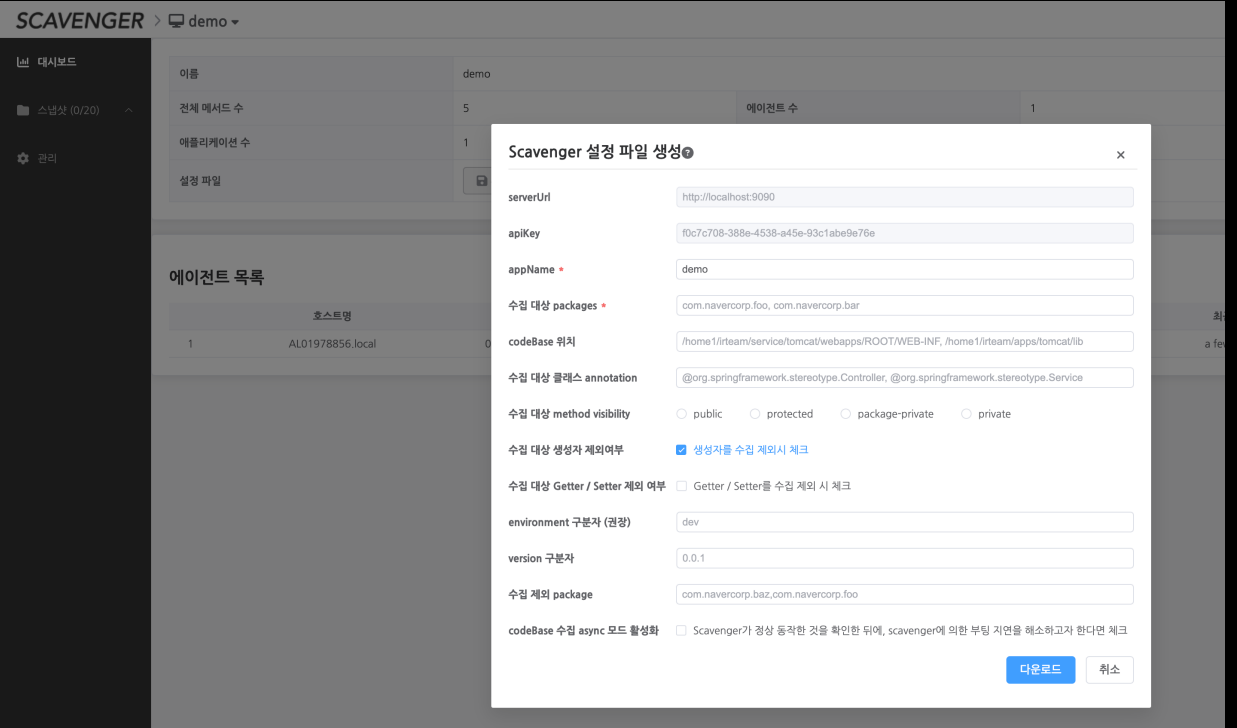
Task: Focus the environment 구분자 input
Action: [905, 522]
